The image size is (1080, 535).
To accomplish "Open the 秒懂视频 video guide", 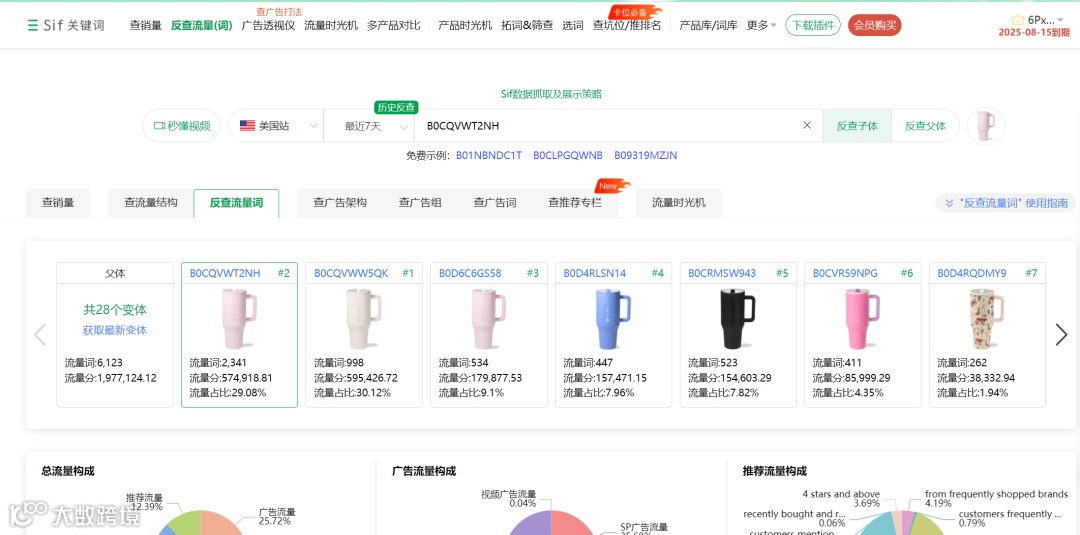I will click(181, 126).
